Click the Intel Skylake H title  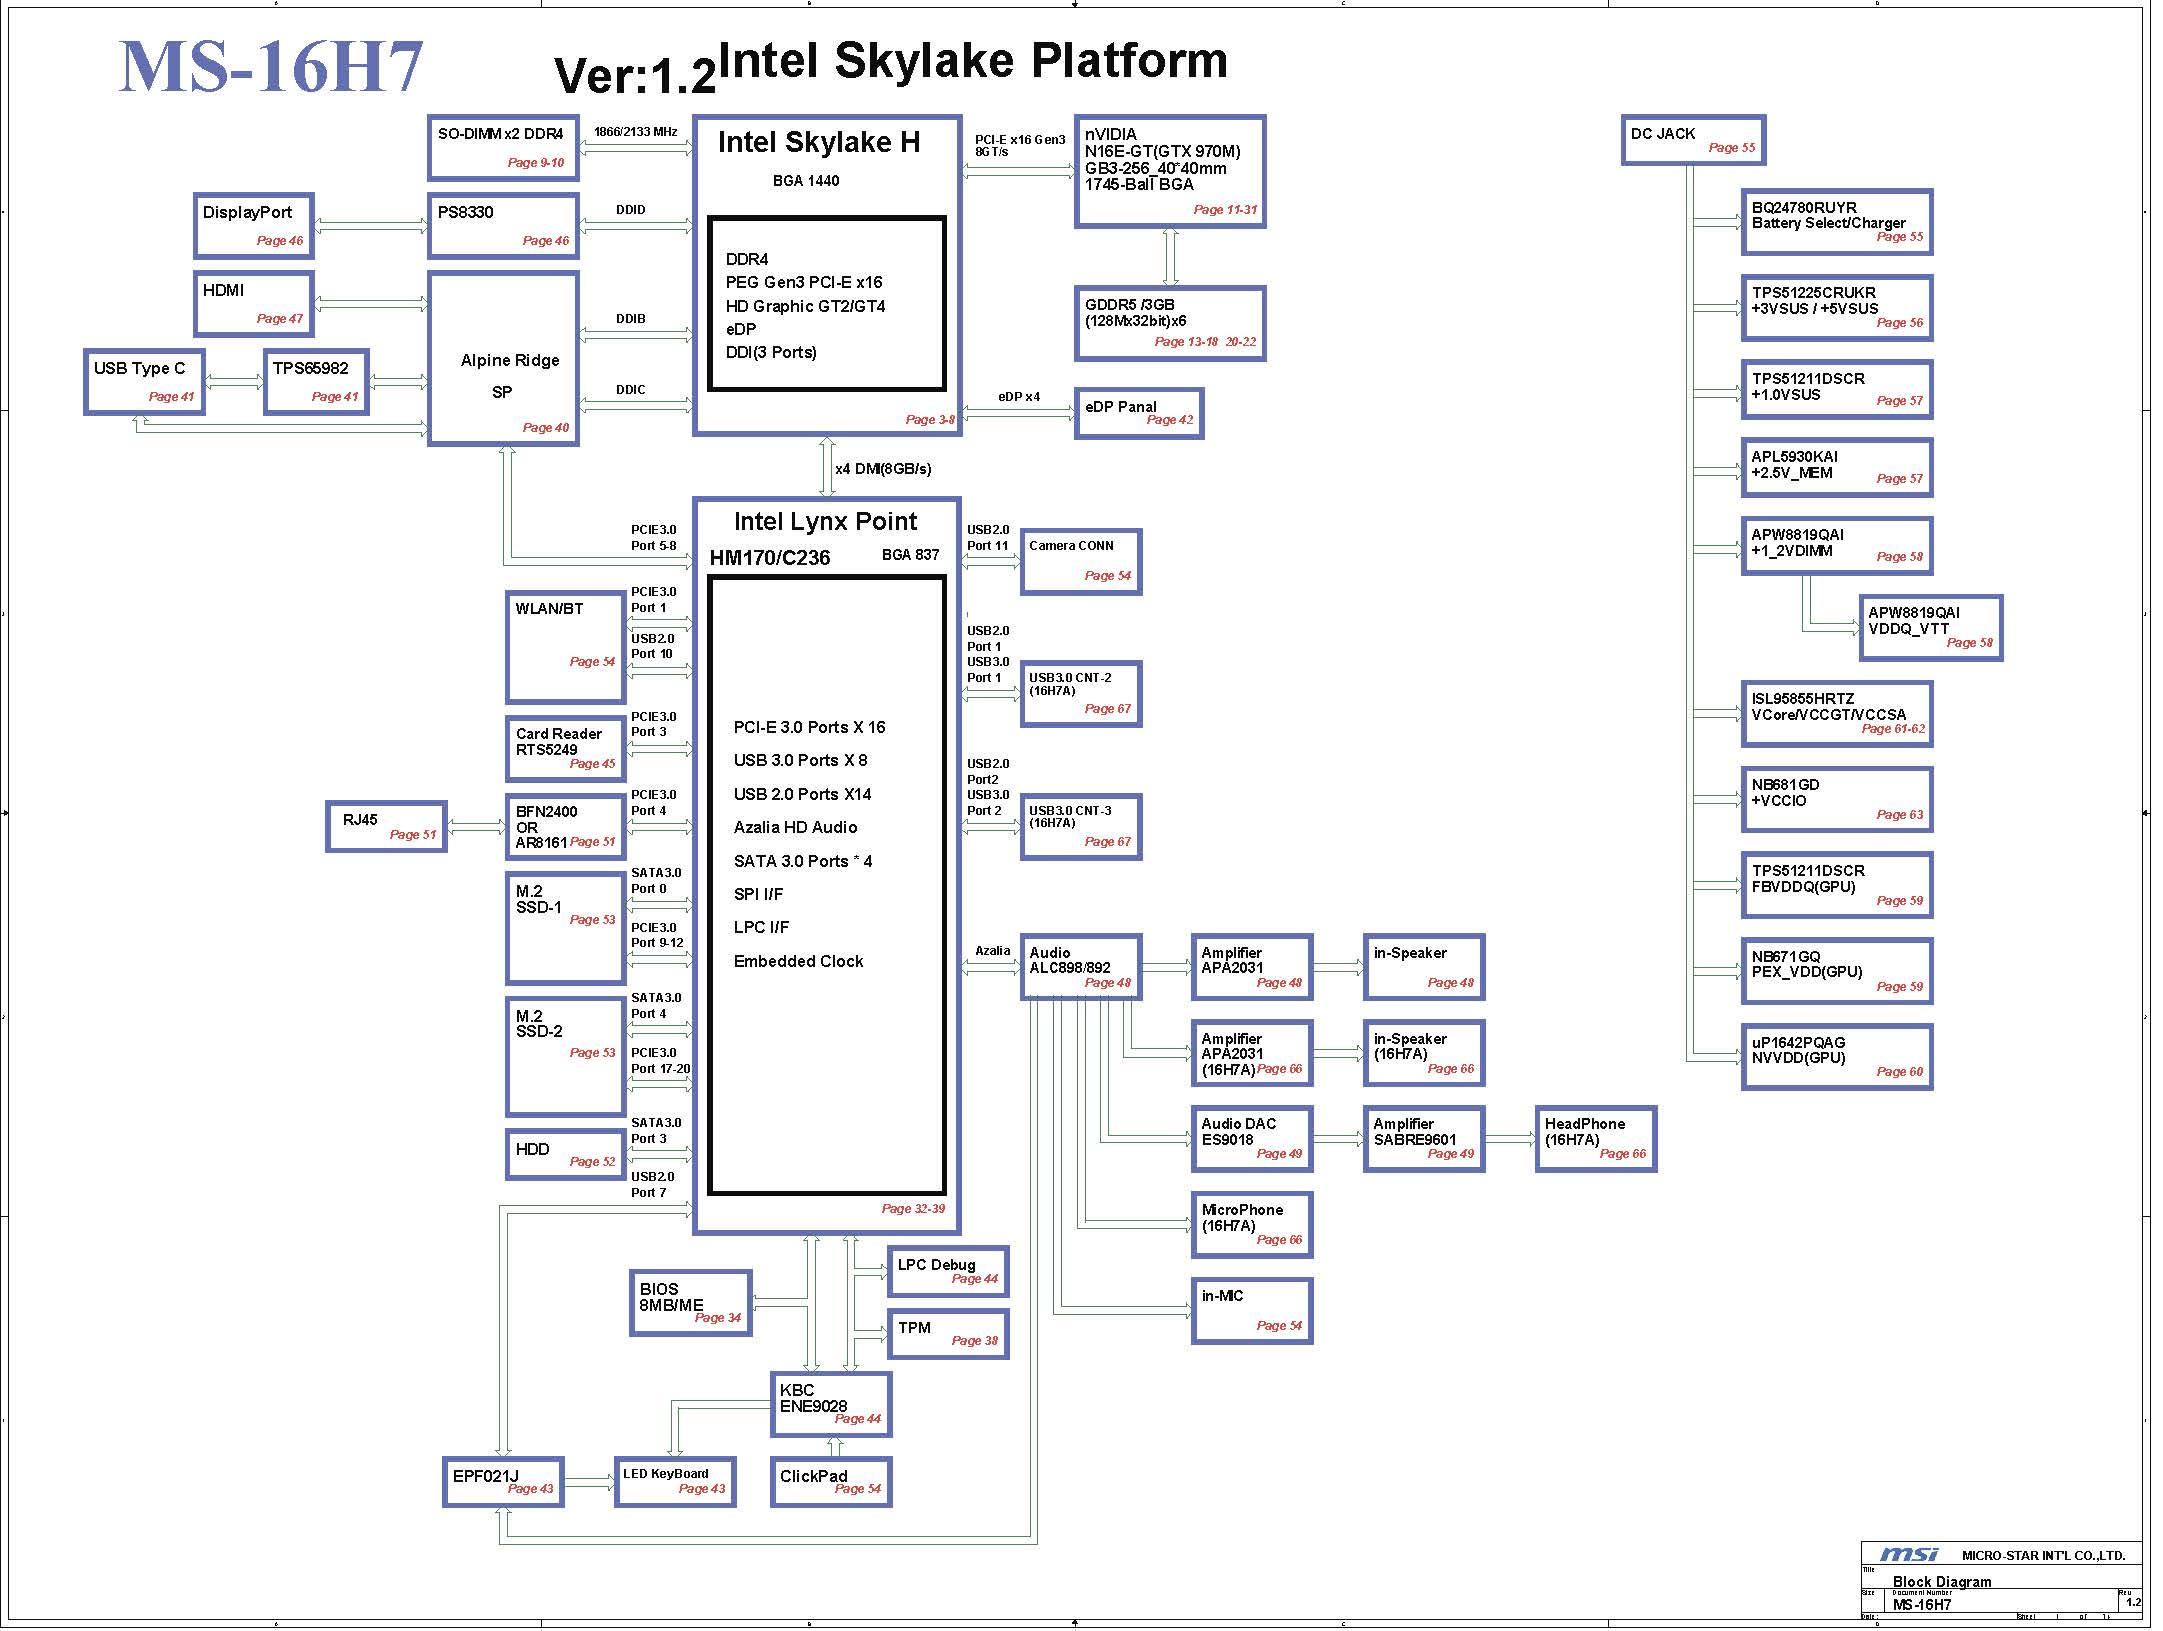click(819, 142)
